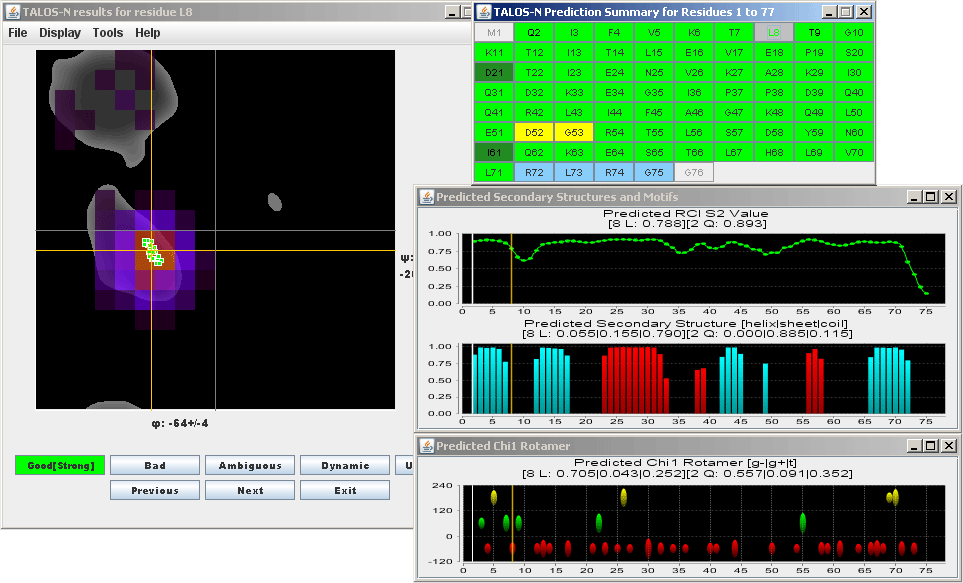
Task: Set the residue classification to Dynamic
Action: [345, 466]
